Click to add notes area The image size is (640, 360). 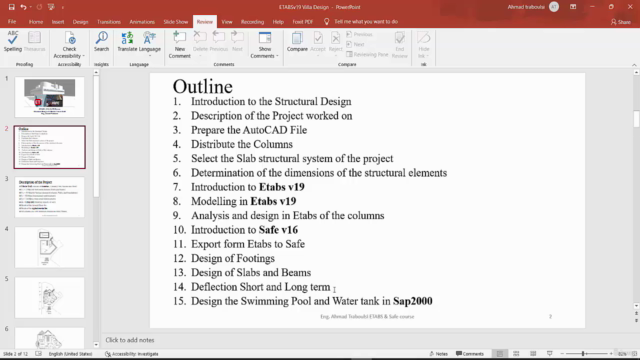click(x=130, y=340)
